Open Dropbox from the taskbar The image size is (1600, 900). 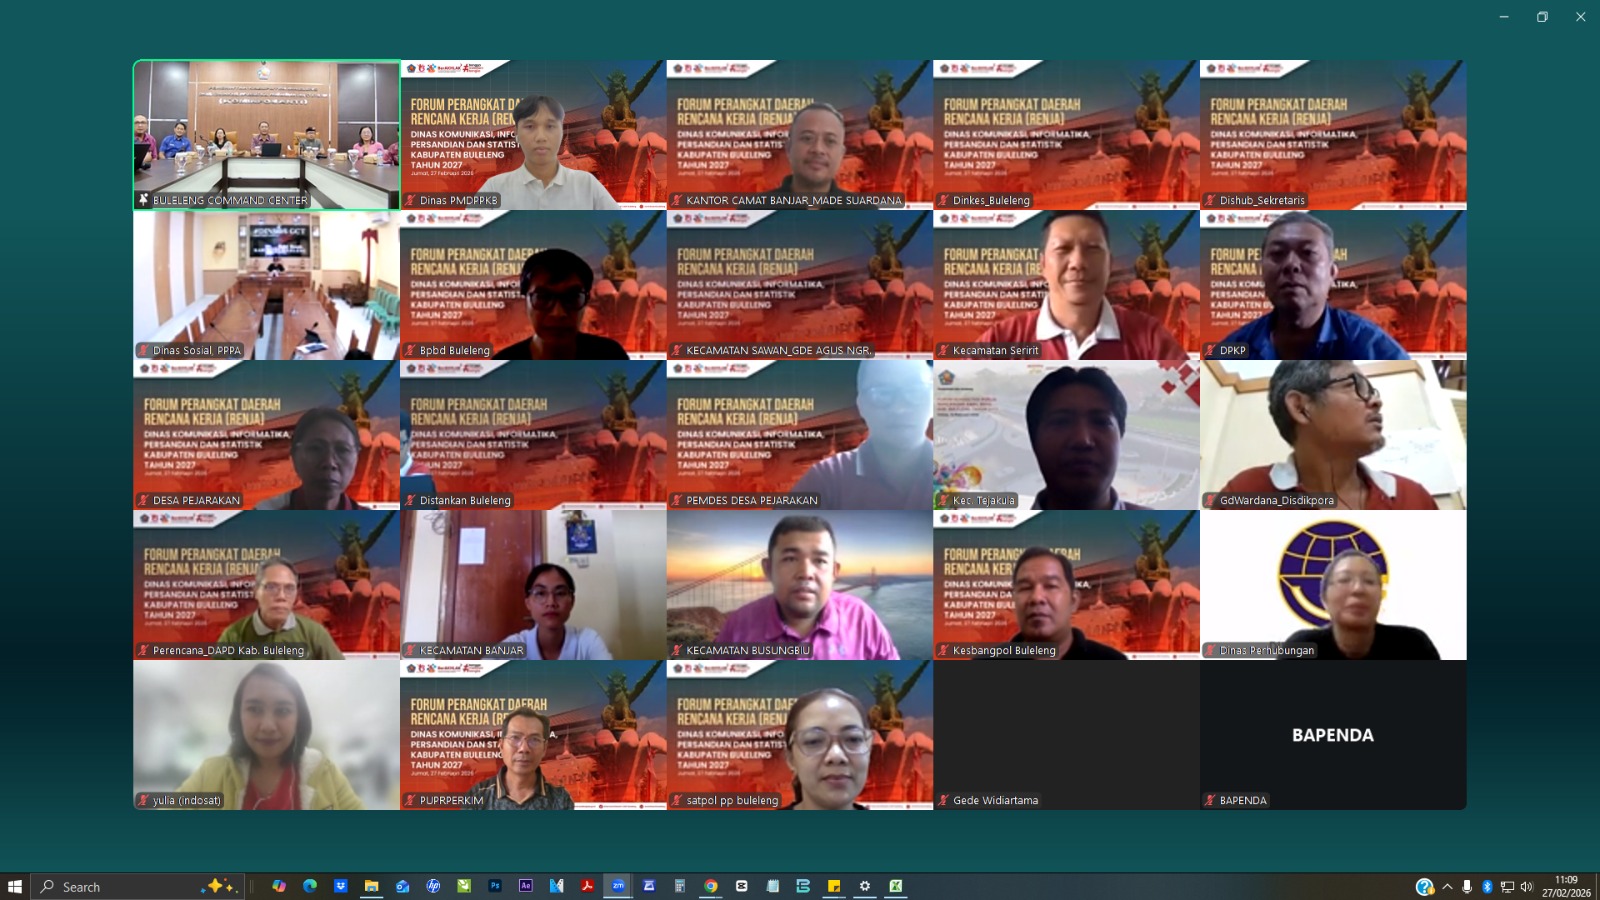click(x=341, y=886)
